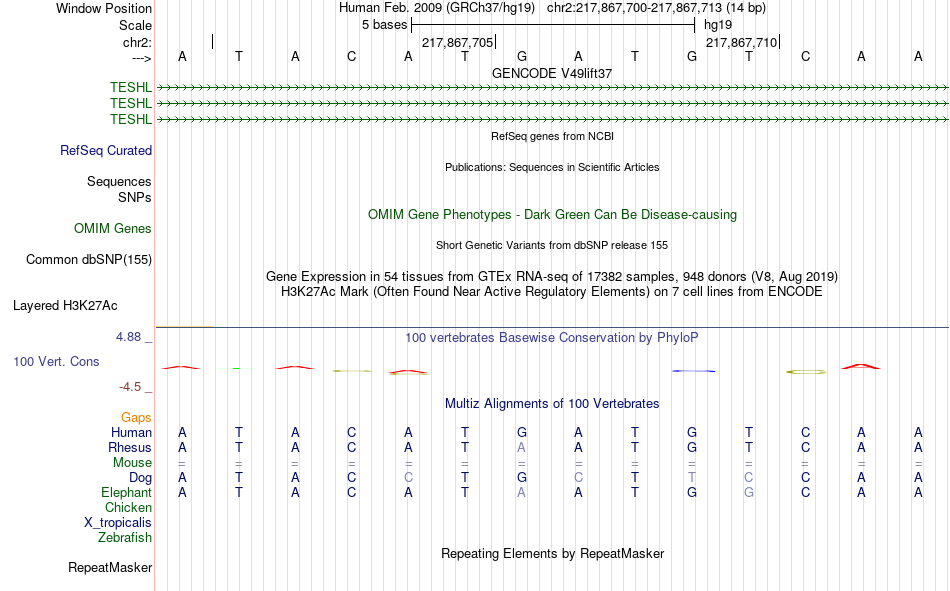The image size is (950, 591).
Task: Click the Basewise Conservation by PhyloP title
Action: point(552,338)
